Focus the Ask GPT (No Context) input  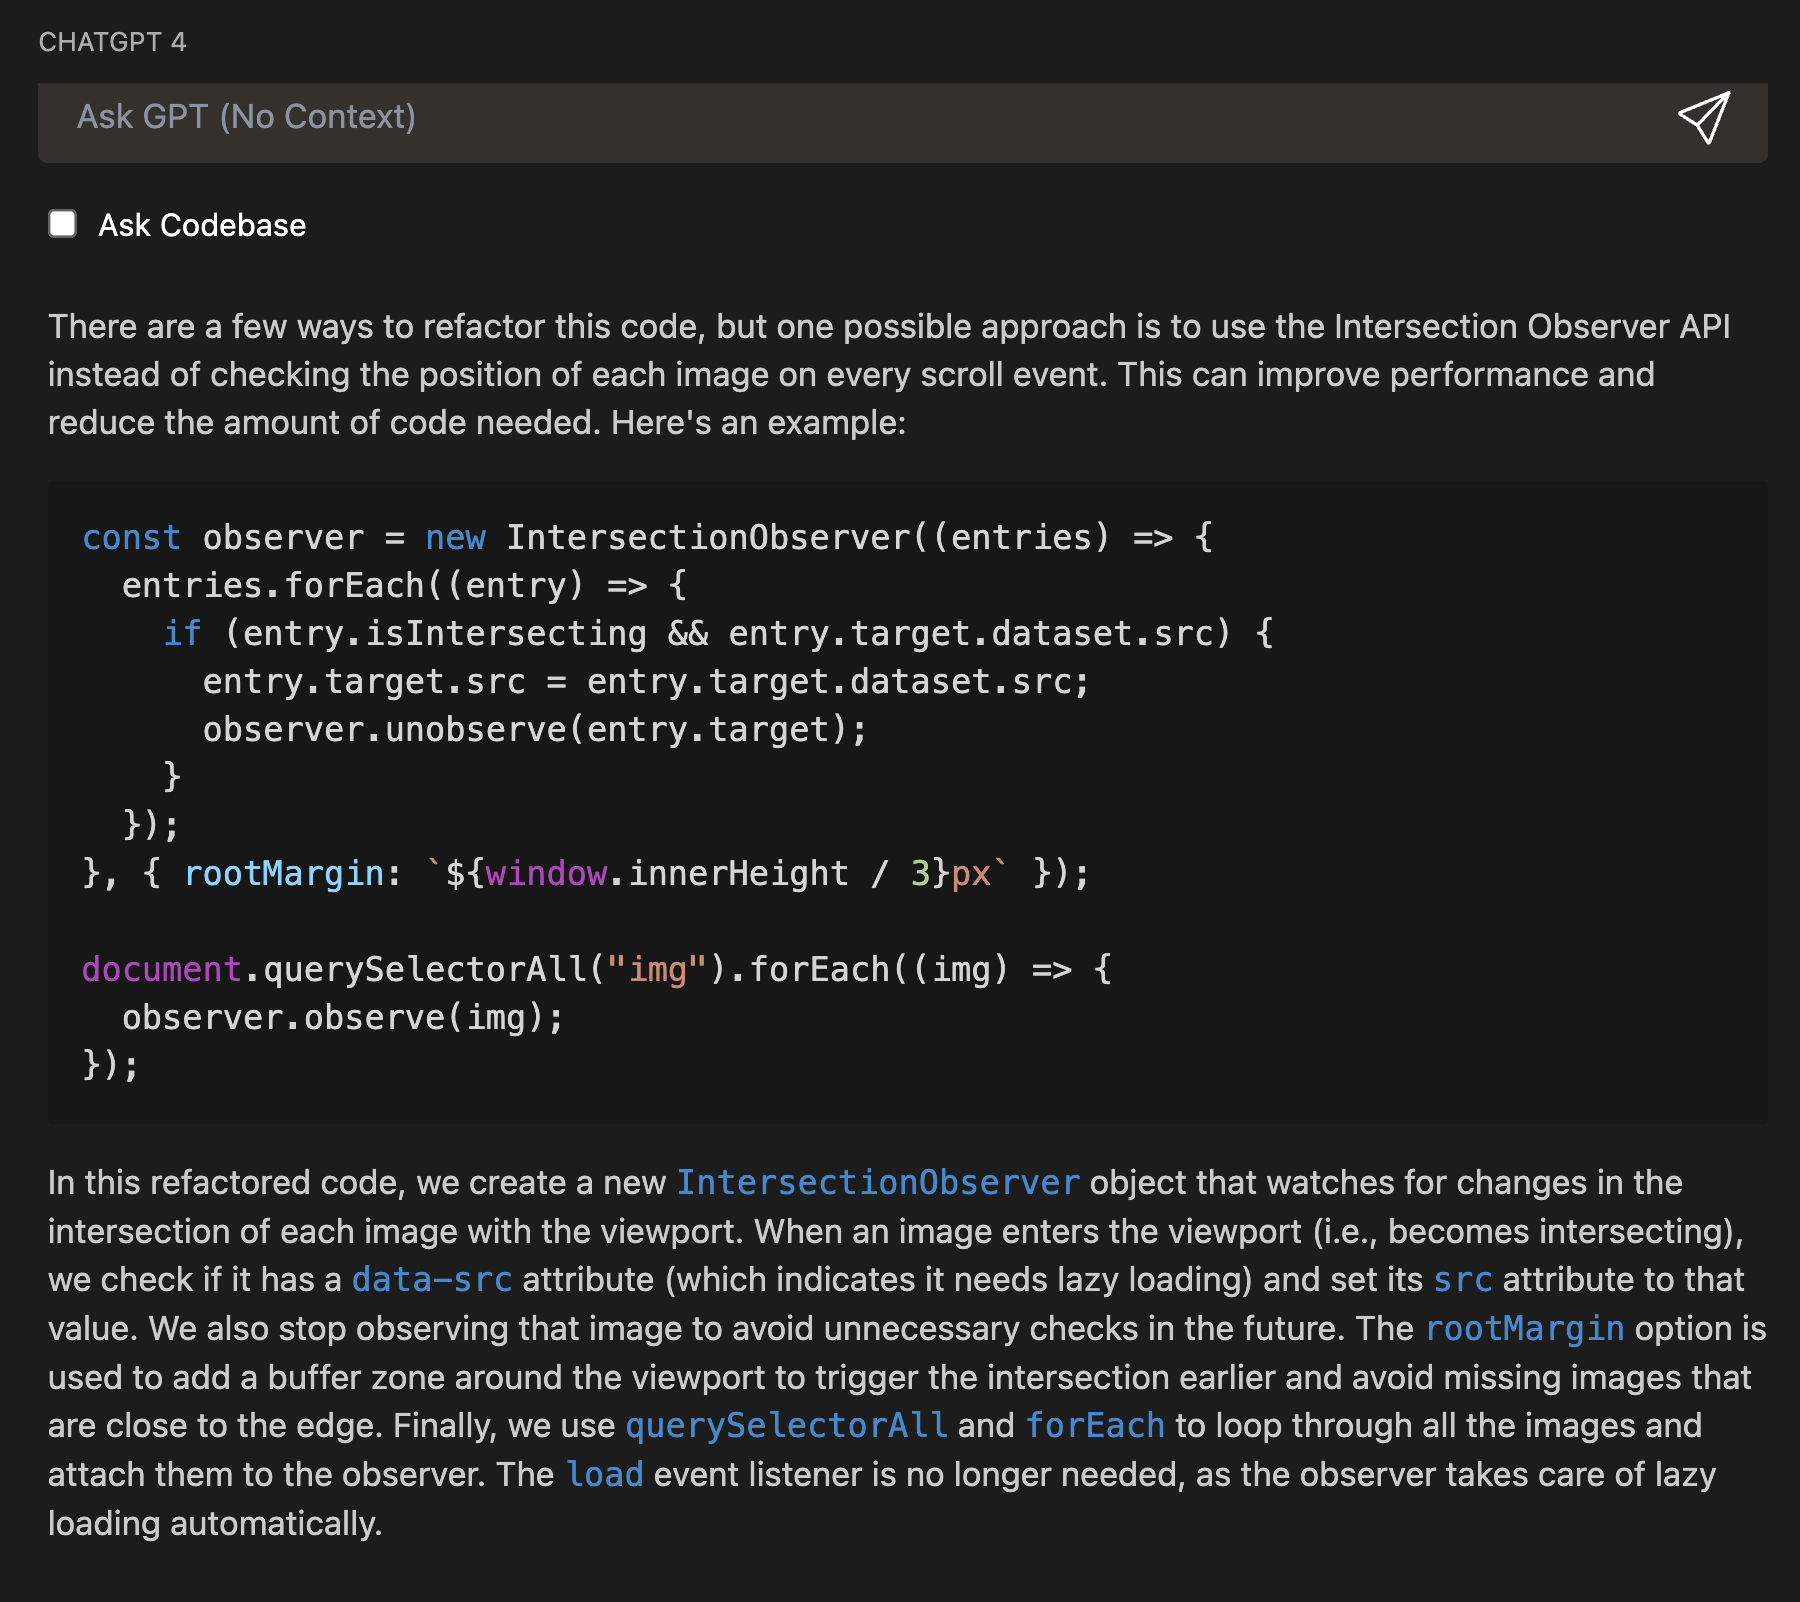pyautogui.click(x=800, y=118)
